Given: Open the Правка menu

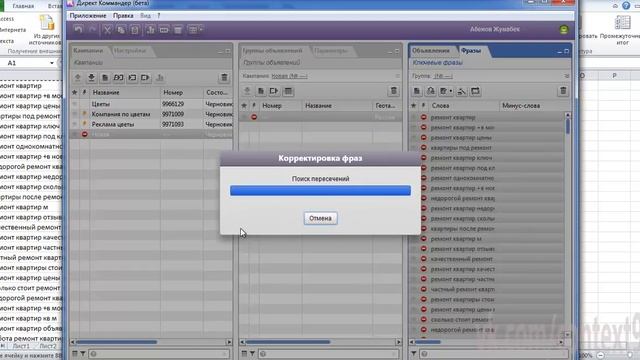Looking at the screenshot, I should tap(123, 16).
